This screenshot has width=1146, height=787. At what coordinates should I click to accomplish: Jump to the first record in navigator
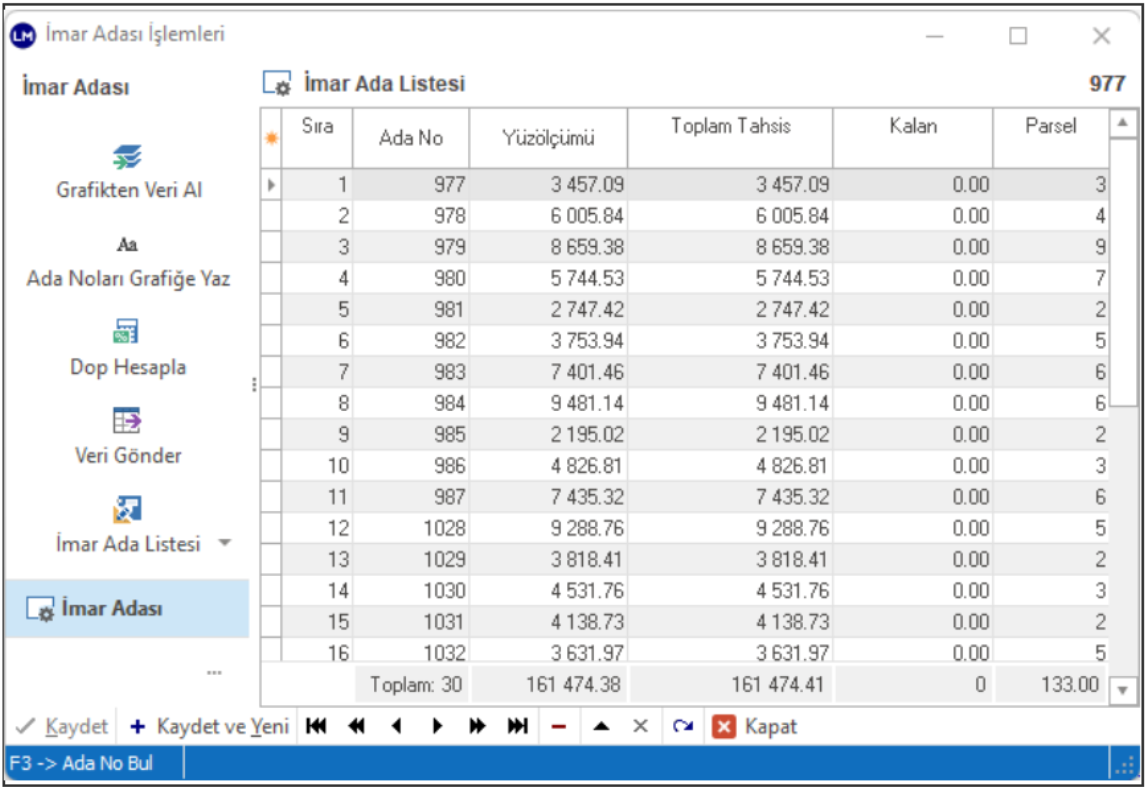click(x=316, y=727)
